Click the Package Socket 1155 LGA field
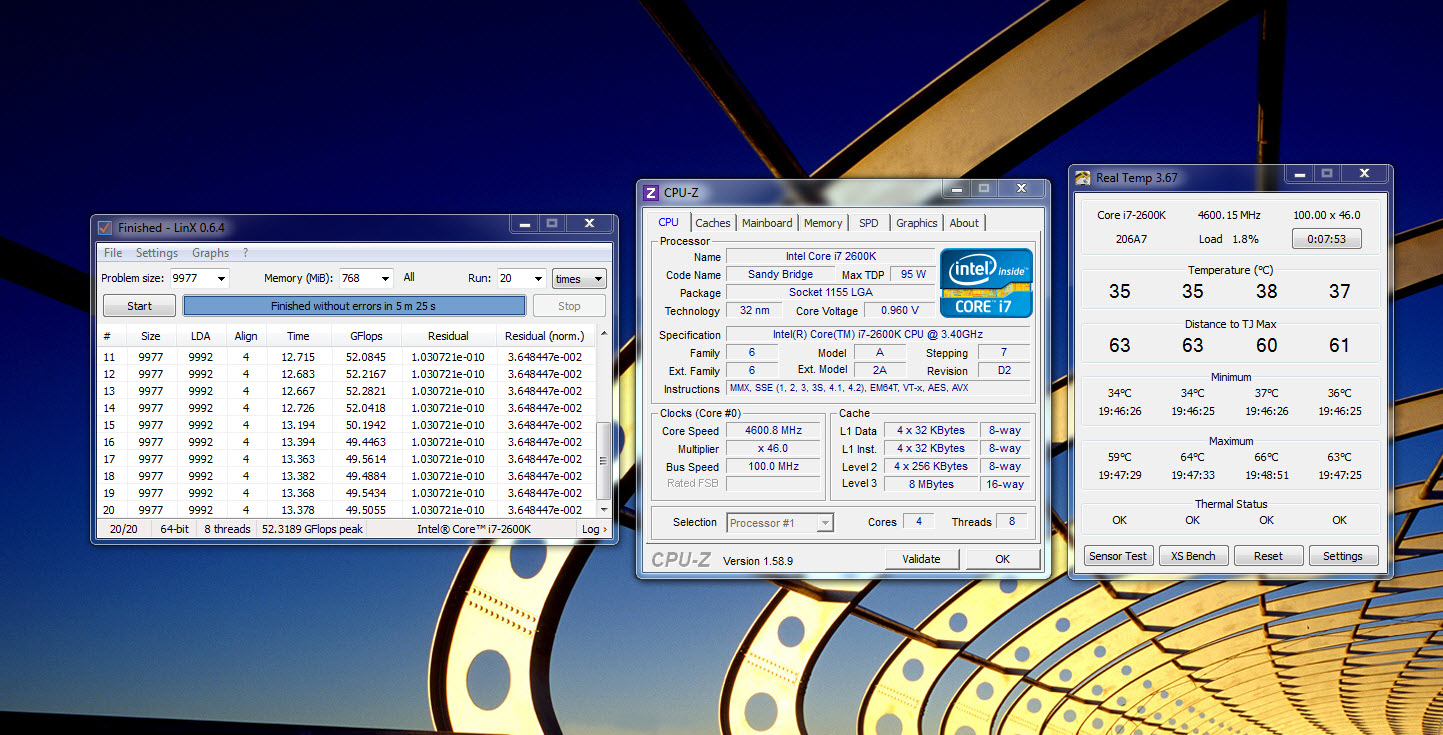This screenshot has width=1443, height=735. point(830,293)
